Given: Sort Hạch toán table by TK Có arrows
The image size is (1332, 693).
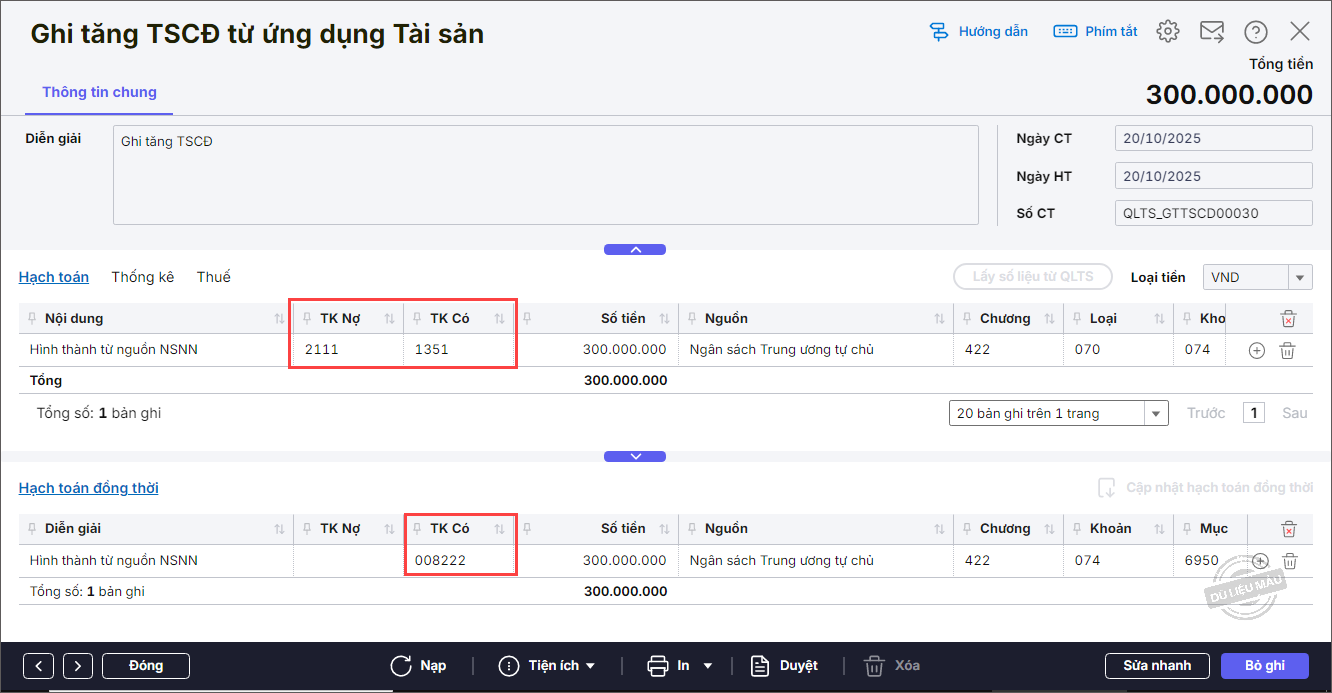Looking at the screenshot, I should 499,319.
